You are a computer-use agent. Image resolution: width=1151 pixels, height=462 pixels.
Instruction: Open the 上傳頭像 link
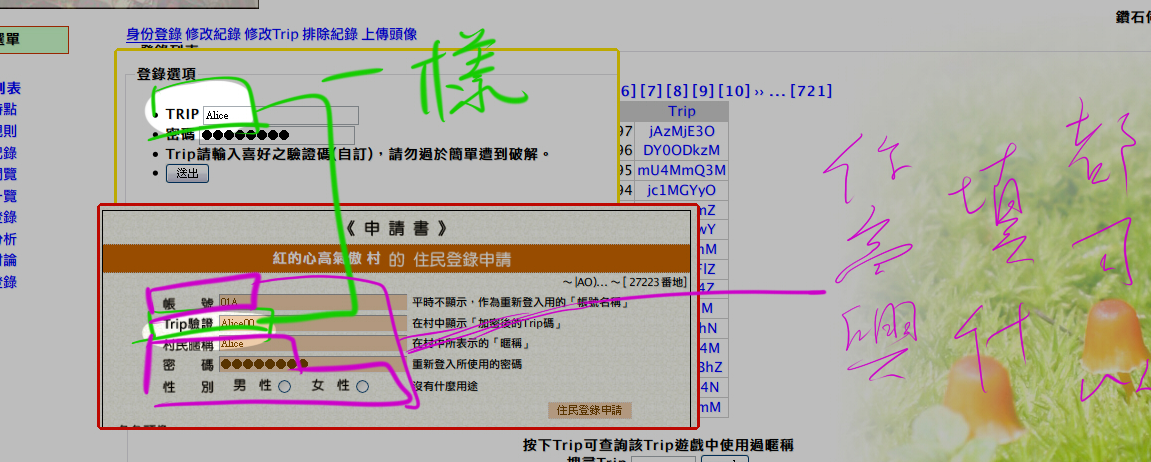[389, 34]
